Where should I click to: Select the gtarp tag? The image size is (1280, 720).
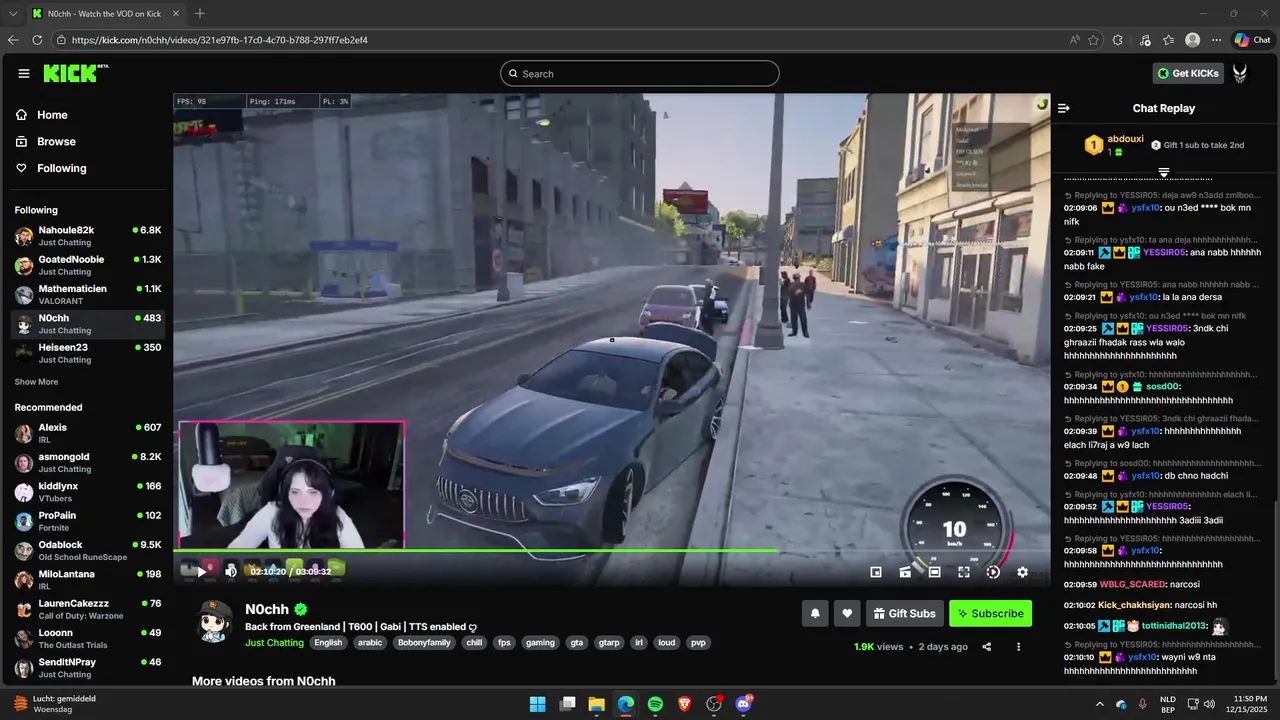(x=608, y=643)
